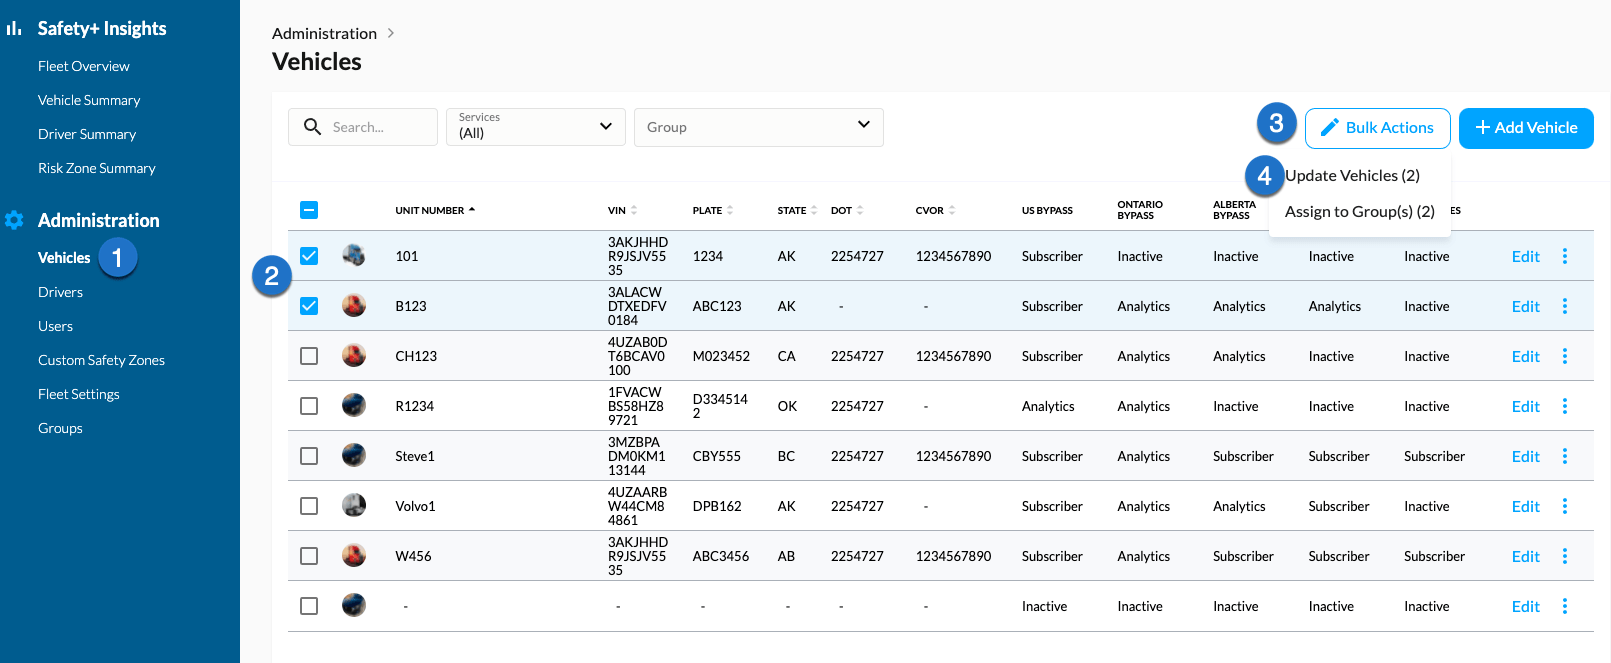
Task: Open Fleet Overview in the sidebar
Action: (x=84, y=66)
